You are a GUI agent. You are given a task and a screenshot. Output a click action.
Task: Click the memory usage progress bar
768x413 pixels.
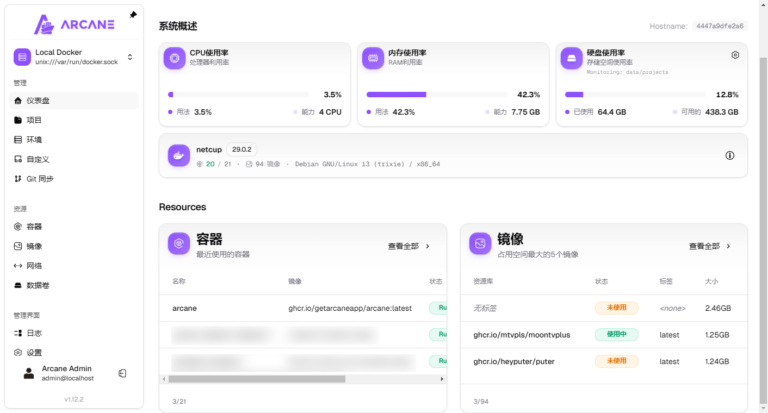[x=437, y=95]
